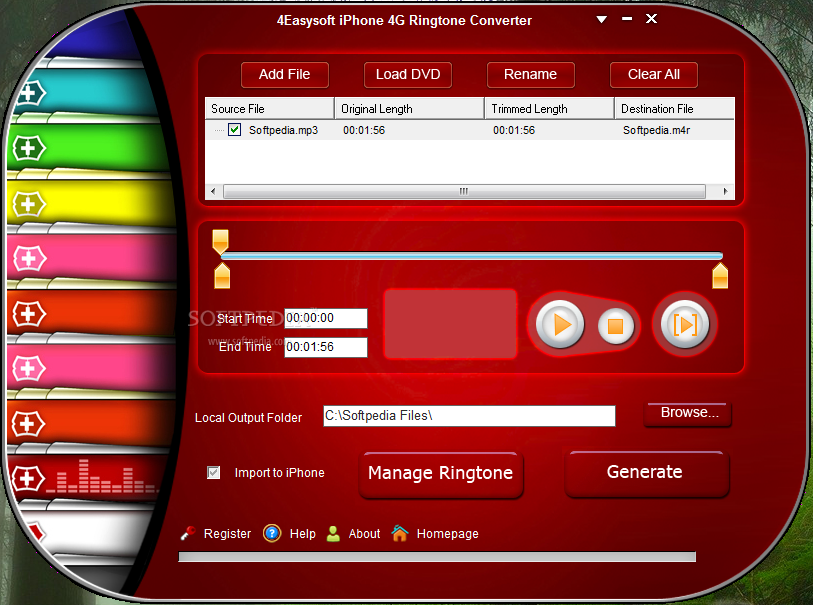
Task: Click the trim end marker at timeline right
Action: click(720, 275)
